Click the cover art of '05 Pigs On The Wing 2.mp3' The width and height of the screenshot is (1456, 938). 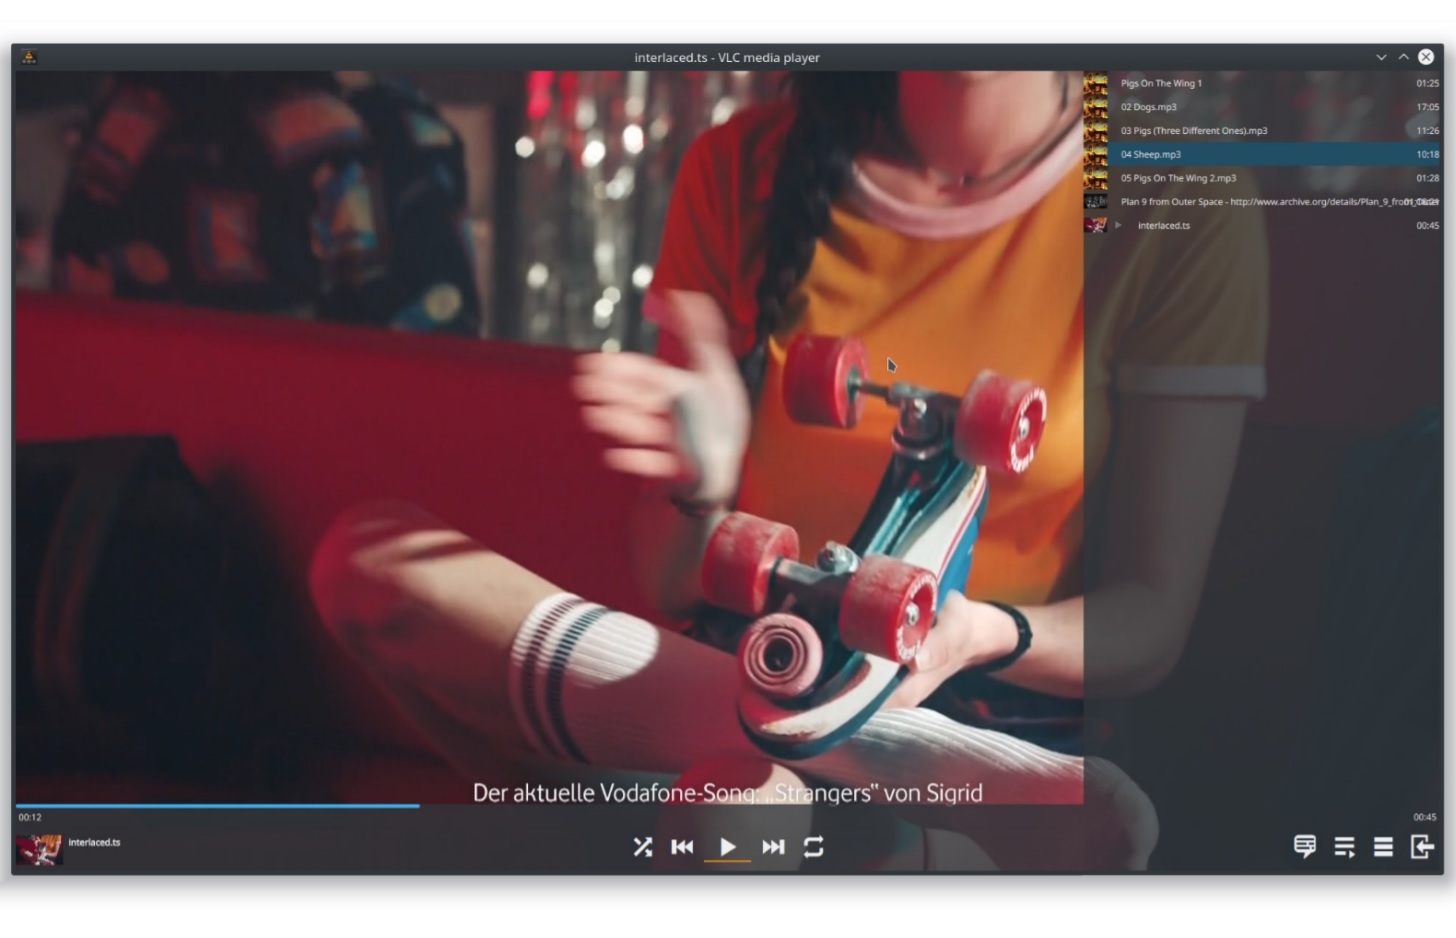[x=1096, y=178]
